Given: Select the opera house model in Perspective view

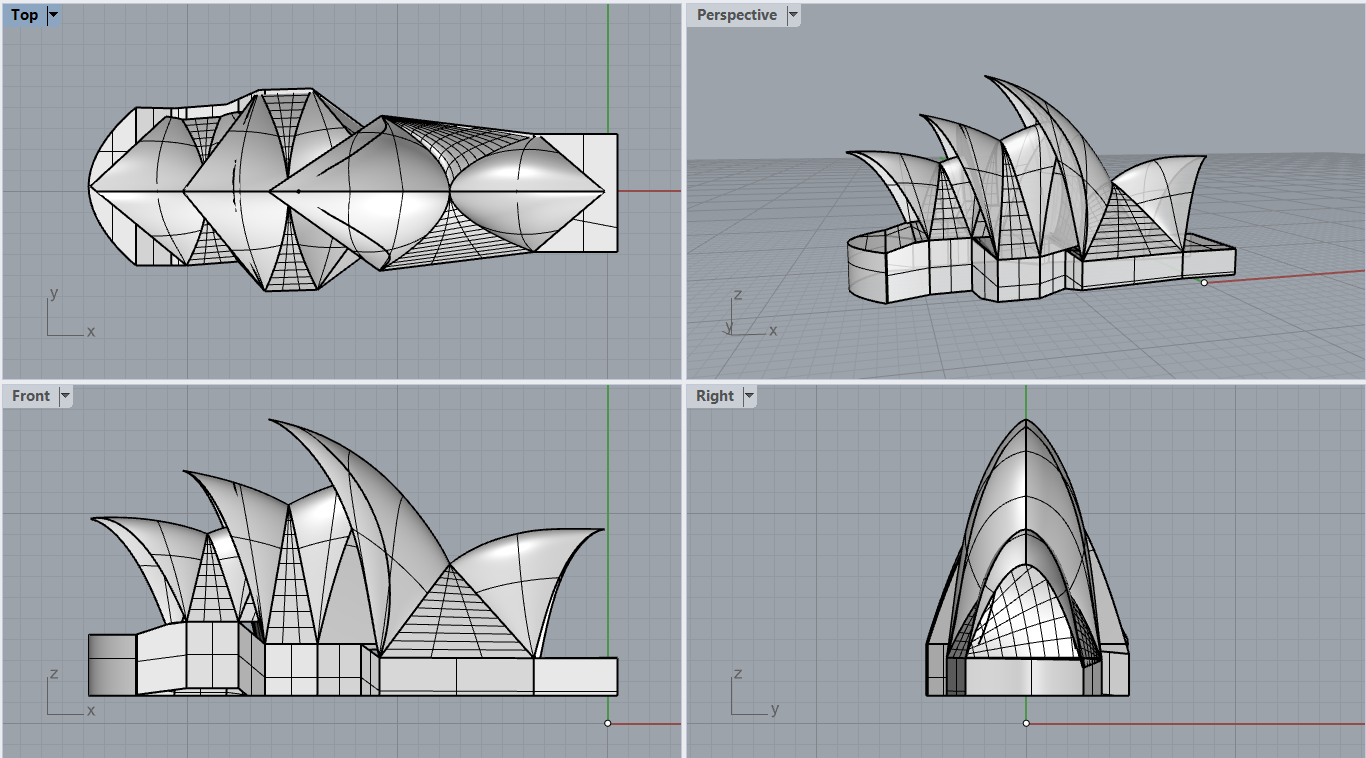Looking at the screenshot, I should 1040,190.
